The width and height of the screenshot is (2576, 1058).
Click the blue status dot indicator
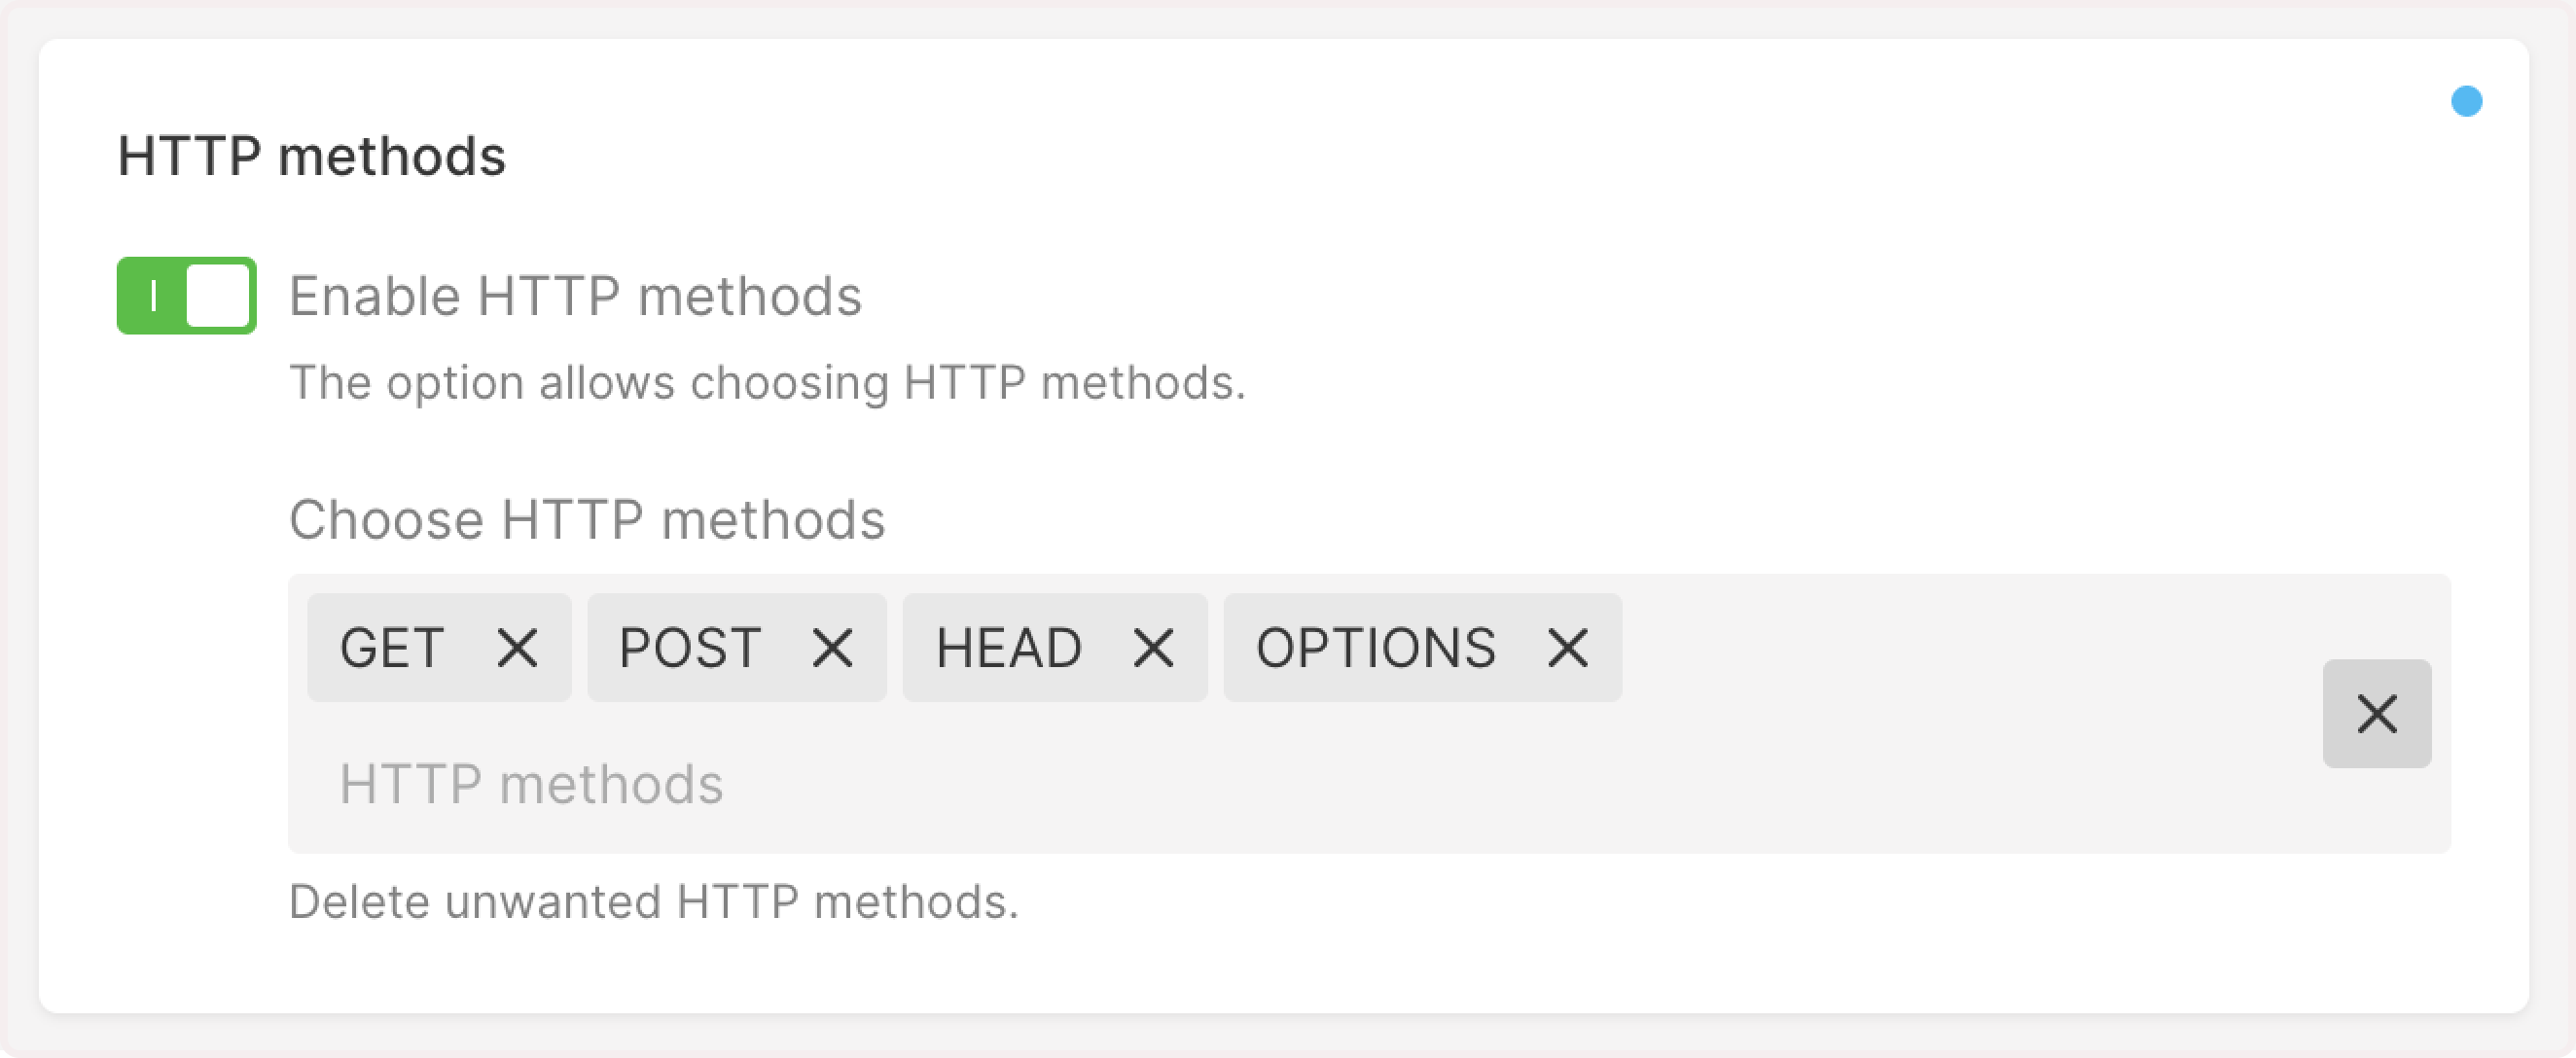pyautogui.click(x=2466, y=101)
